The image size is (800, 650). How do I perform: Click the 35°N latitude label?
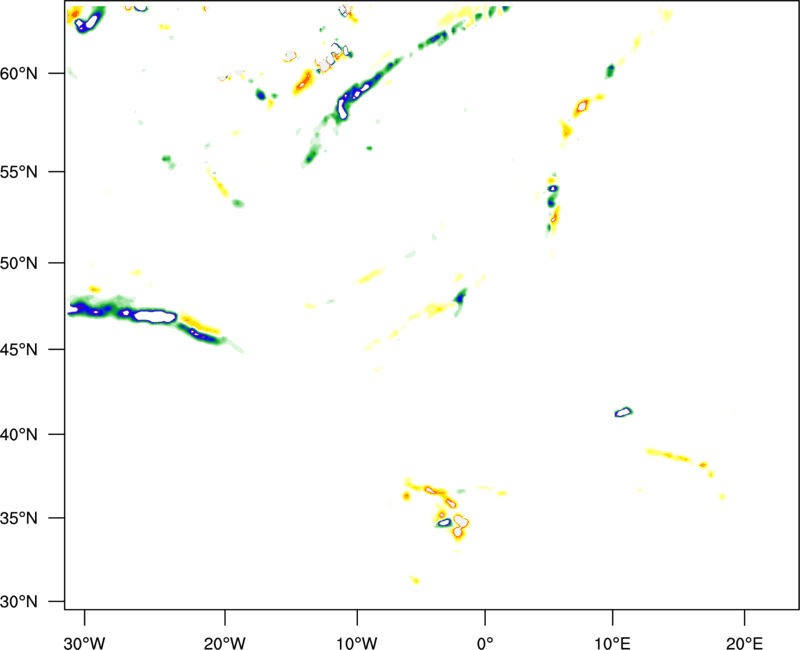click(19, 518)
